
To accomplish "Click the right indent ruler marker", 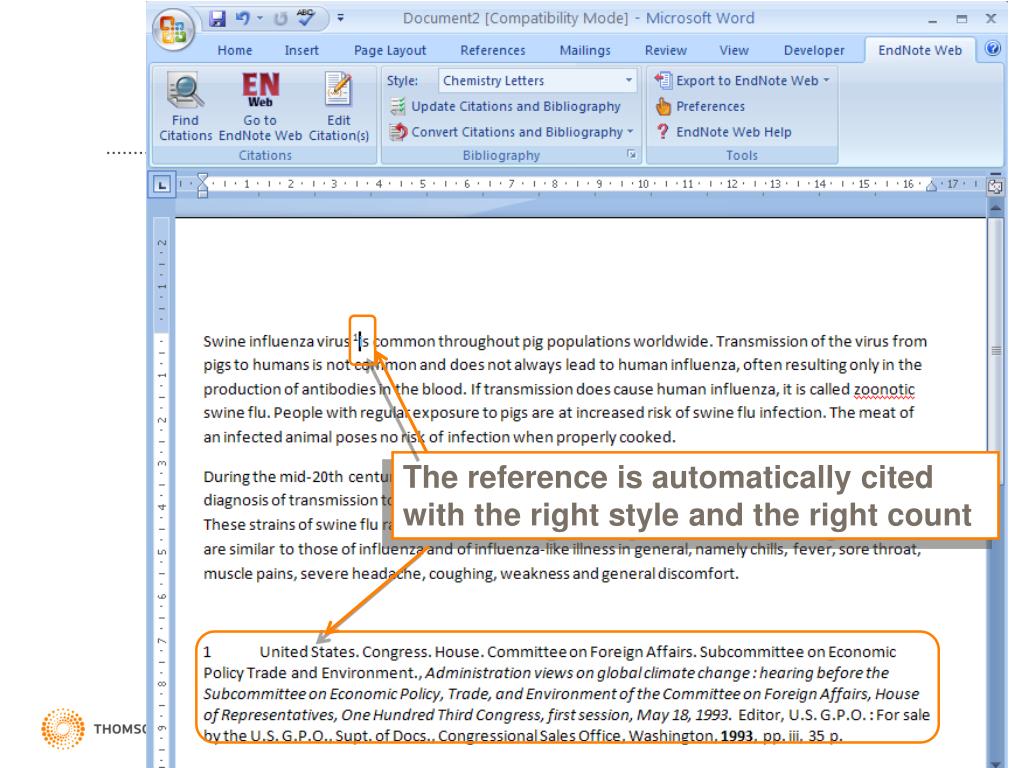I will pos(931,186).
